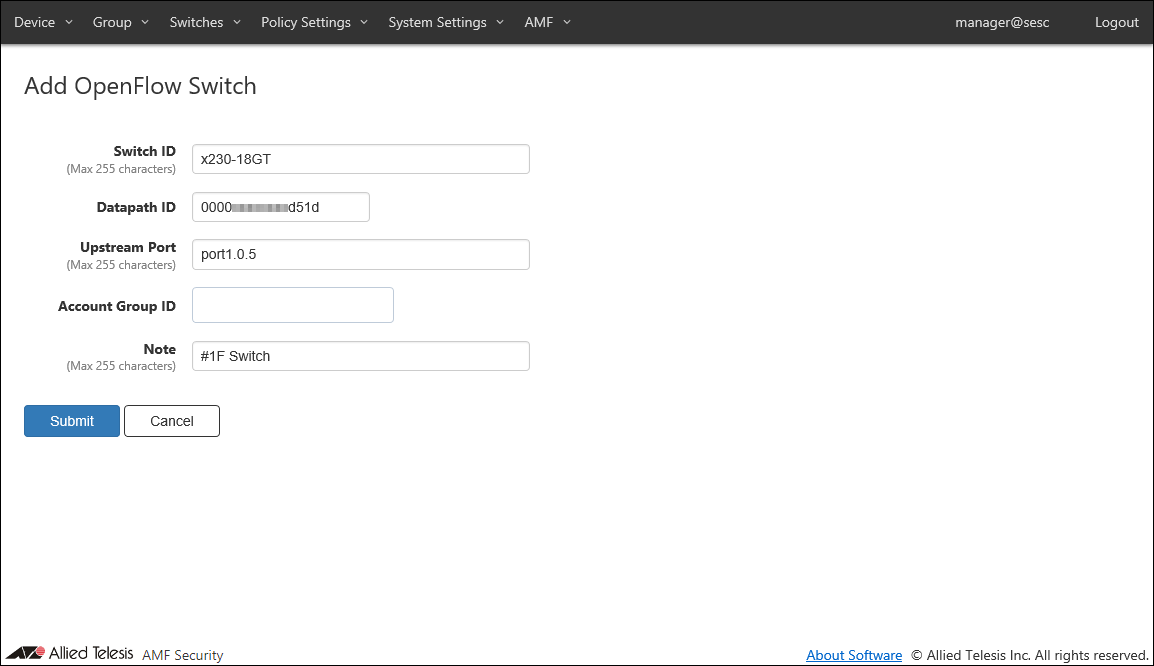Click the empty Account Group ID field
This screenshot has height=666, width=1154.
[292, 306]
